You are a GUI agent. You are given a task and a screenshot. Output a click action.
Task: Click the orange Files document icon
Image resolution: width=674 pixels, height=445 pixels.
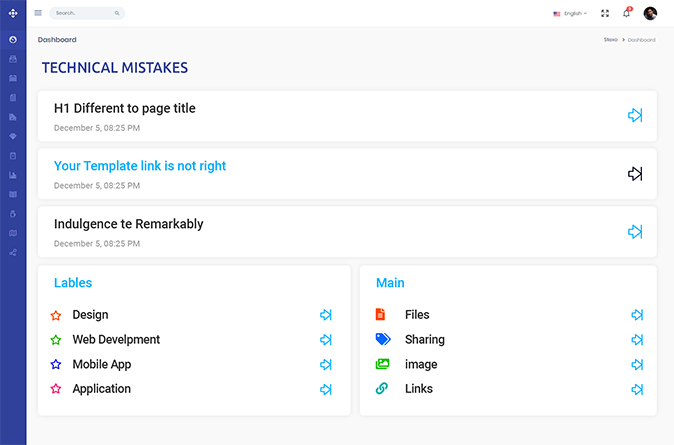coord(380,314)
